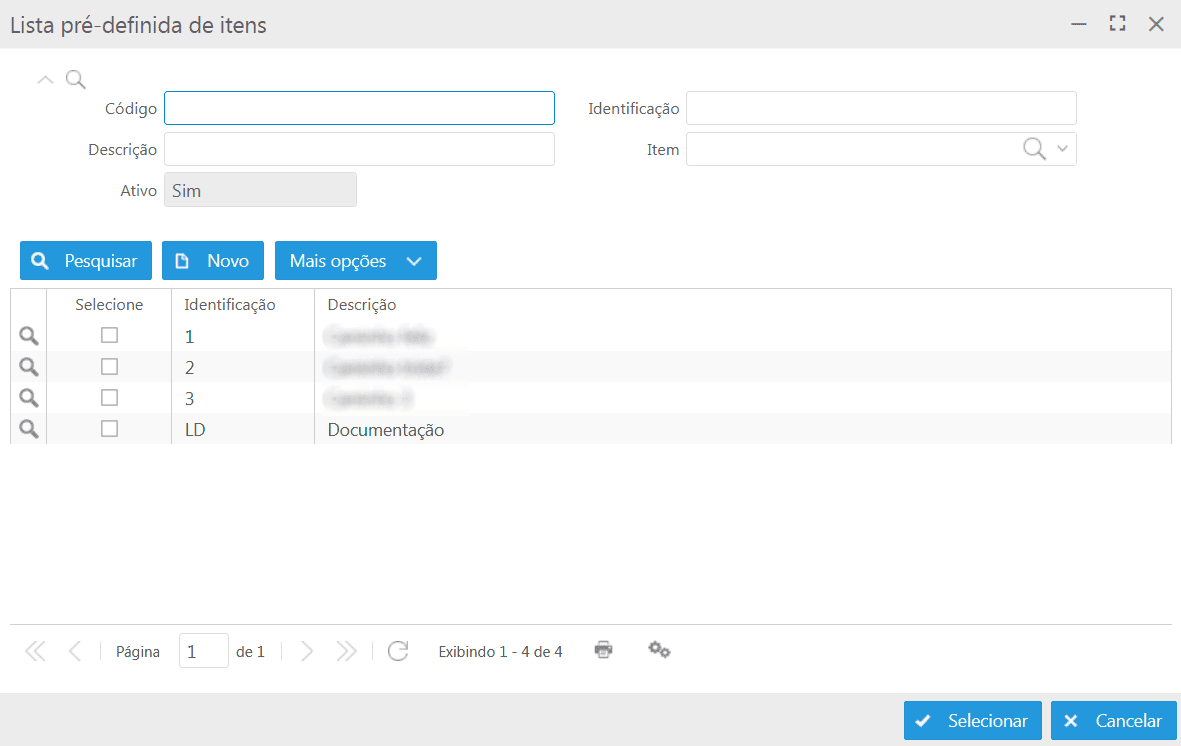The height and width of the screenshot is (746, 1181).
Task: Expand the Mais opções dropdown
Action: [355, 261]
